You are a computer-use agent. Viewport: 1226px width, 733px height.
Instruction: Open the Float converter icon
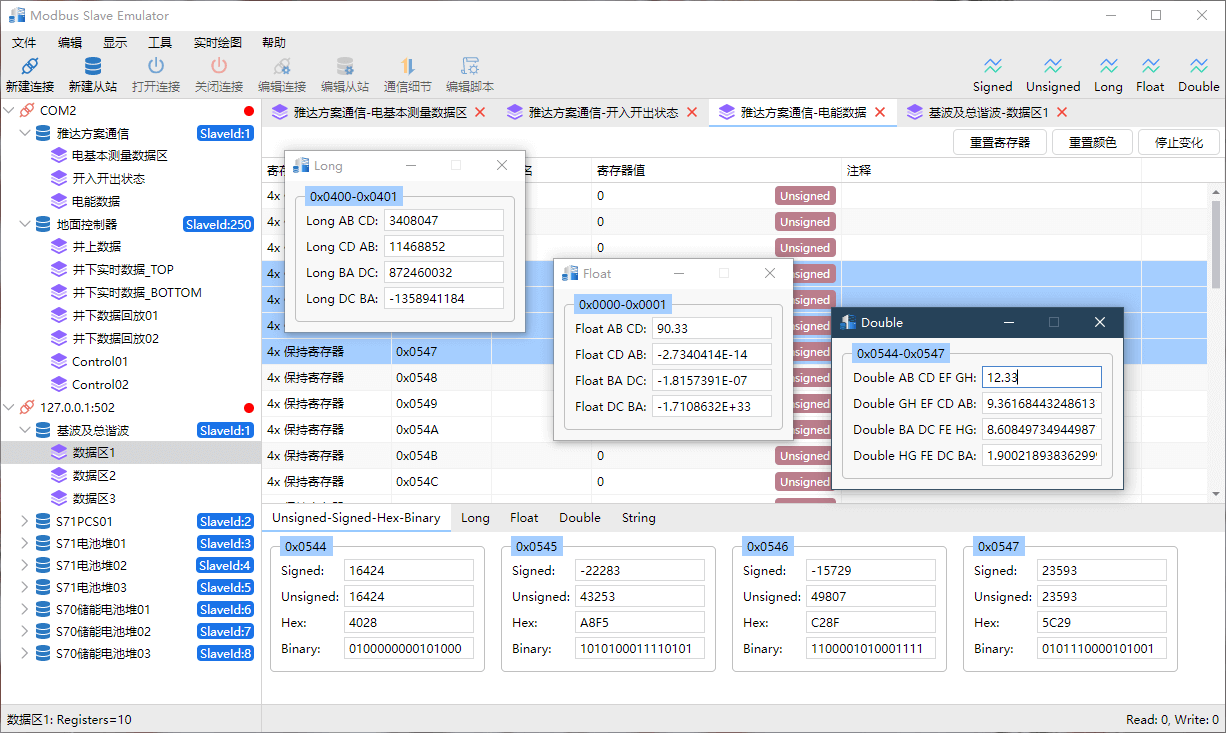tap(1150, 67)
